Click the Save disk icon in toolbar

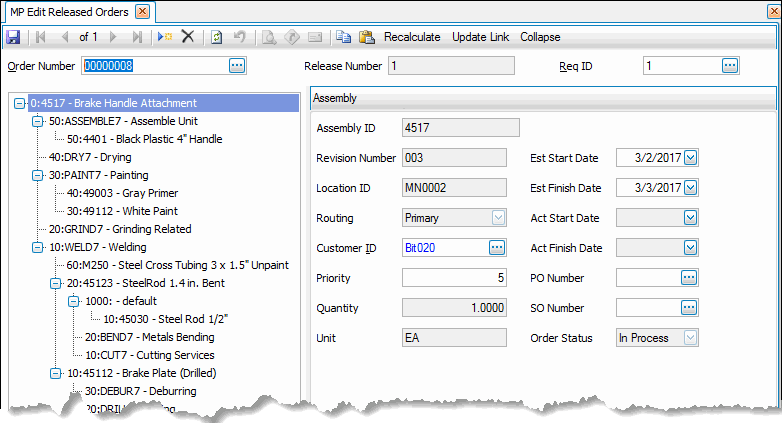coord(13,37)
